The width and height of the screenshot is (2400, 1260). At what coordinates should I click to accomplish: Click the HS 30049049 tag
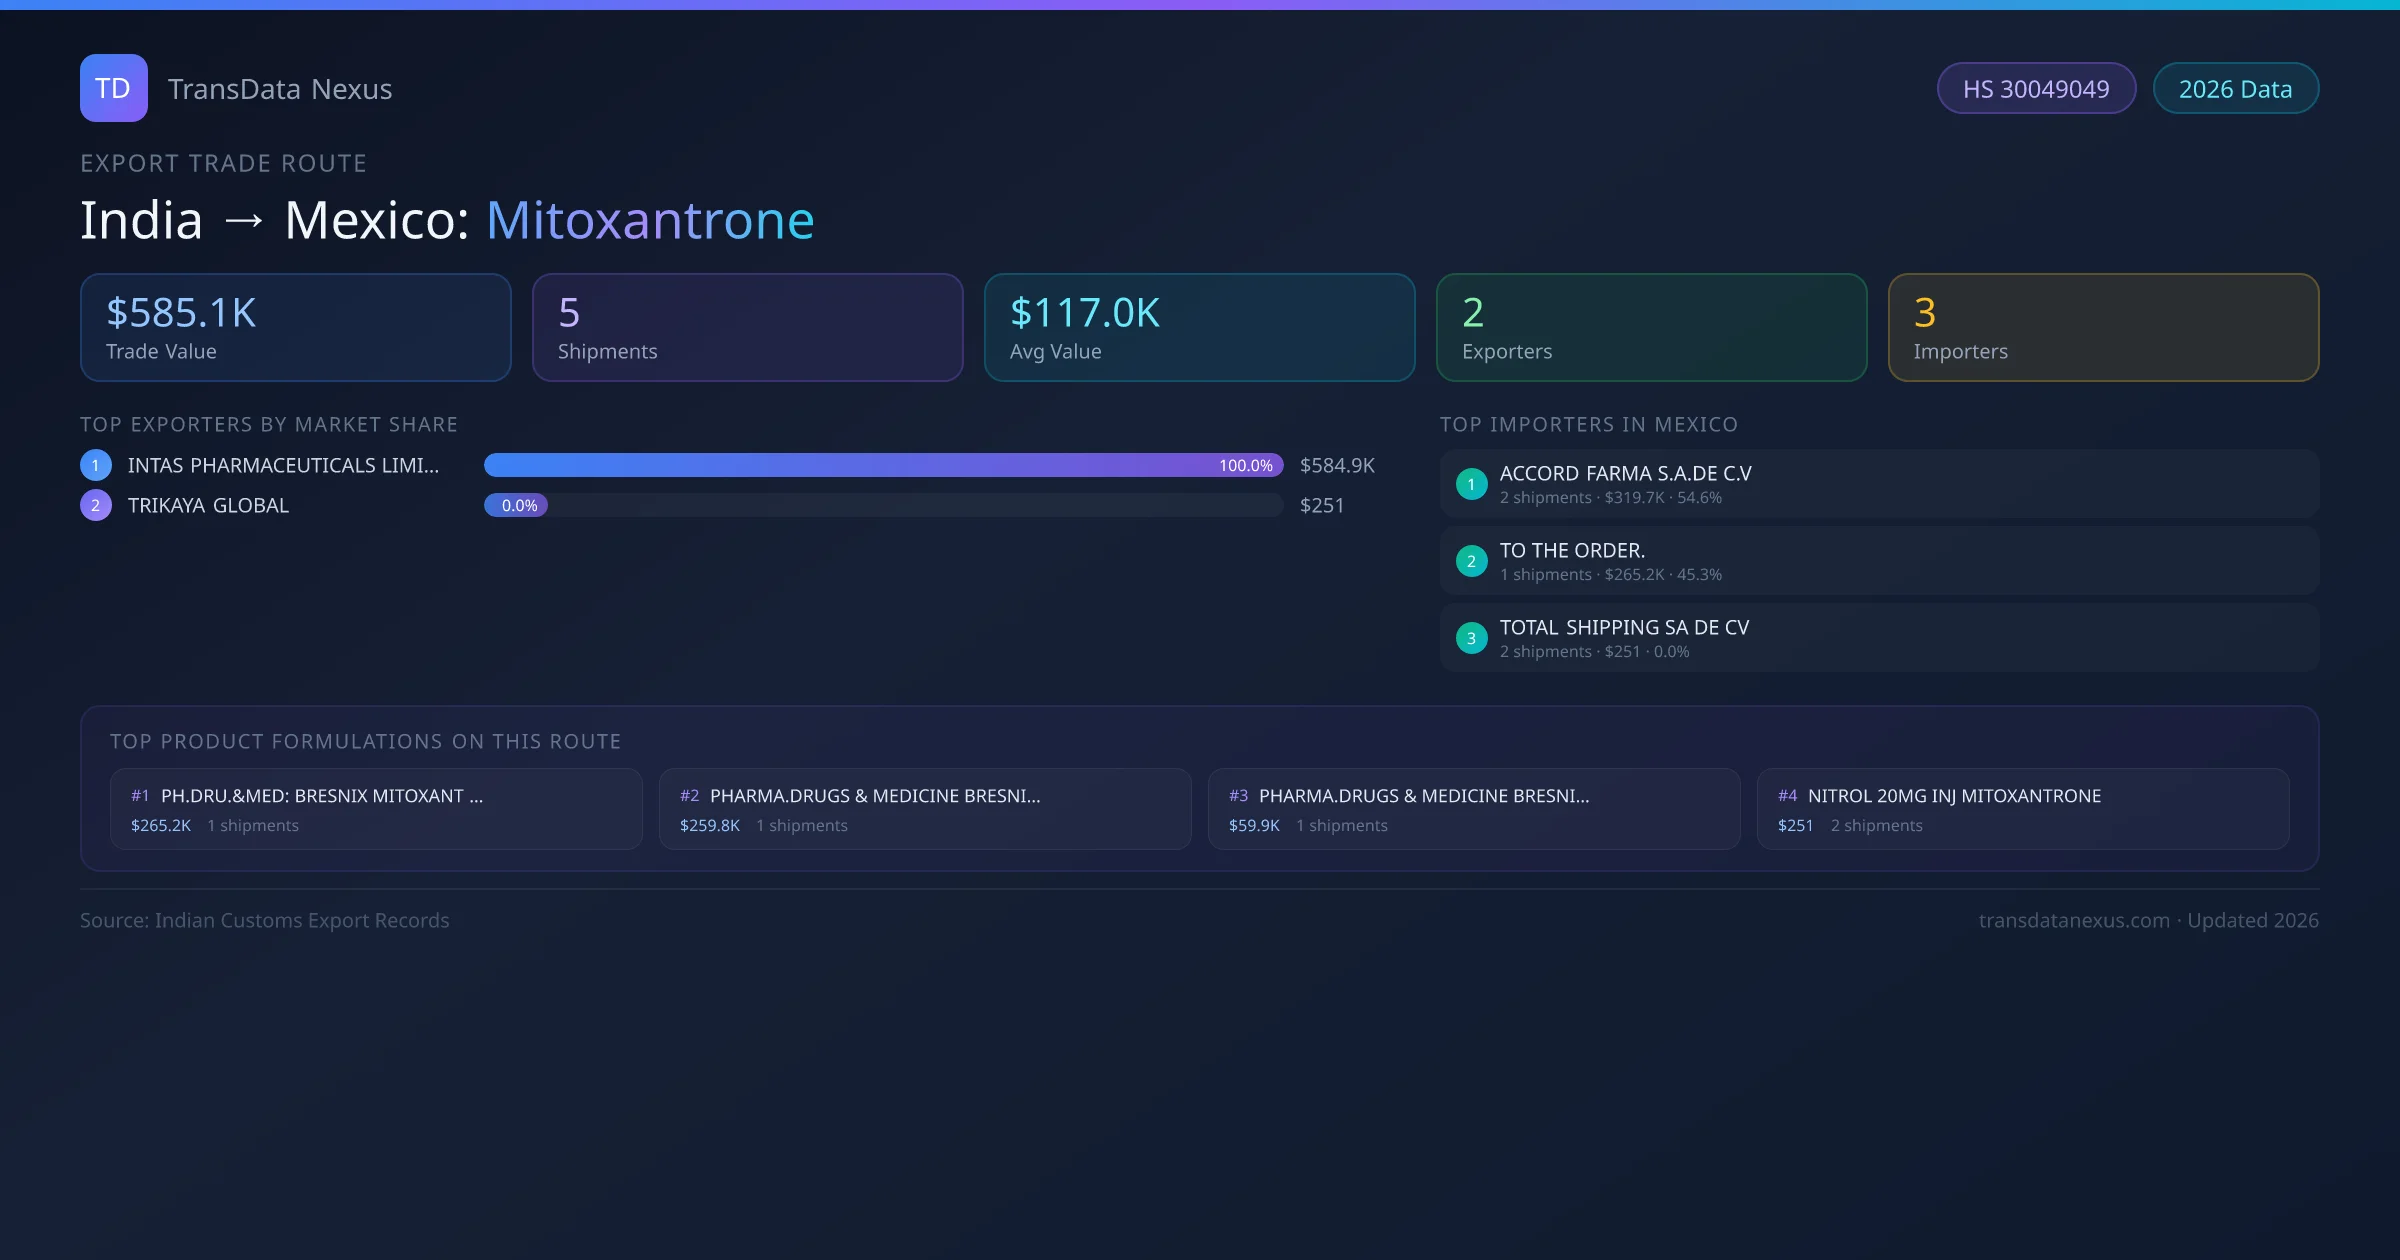tap(2035, 89)
